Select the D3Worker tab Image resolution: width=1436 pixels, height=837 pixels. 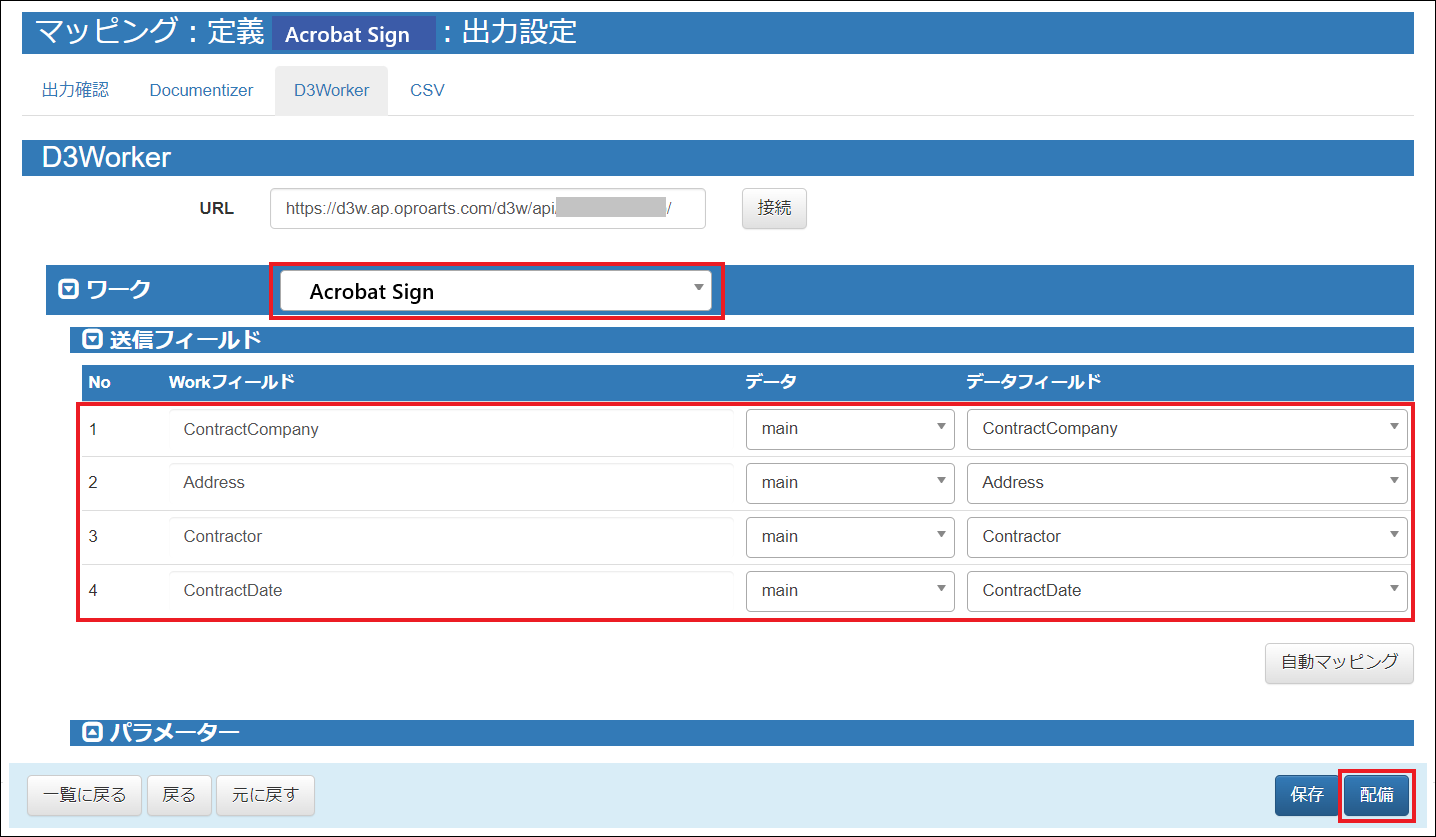[331, 90]
